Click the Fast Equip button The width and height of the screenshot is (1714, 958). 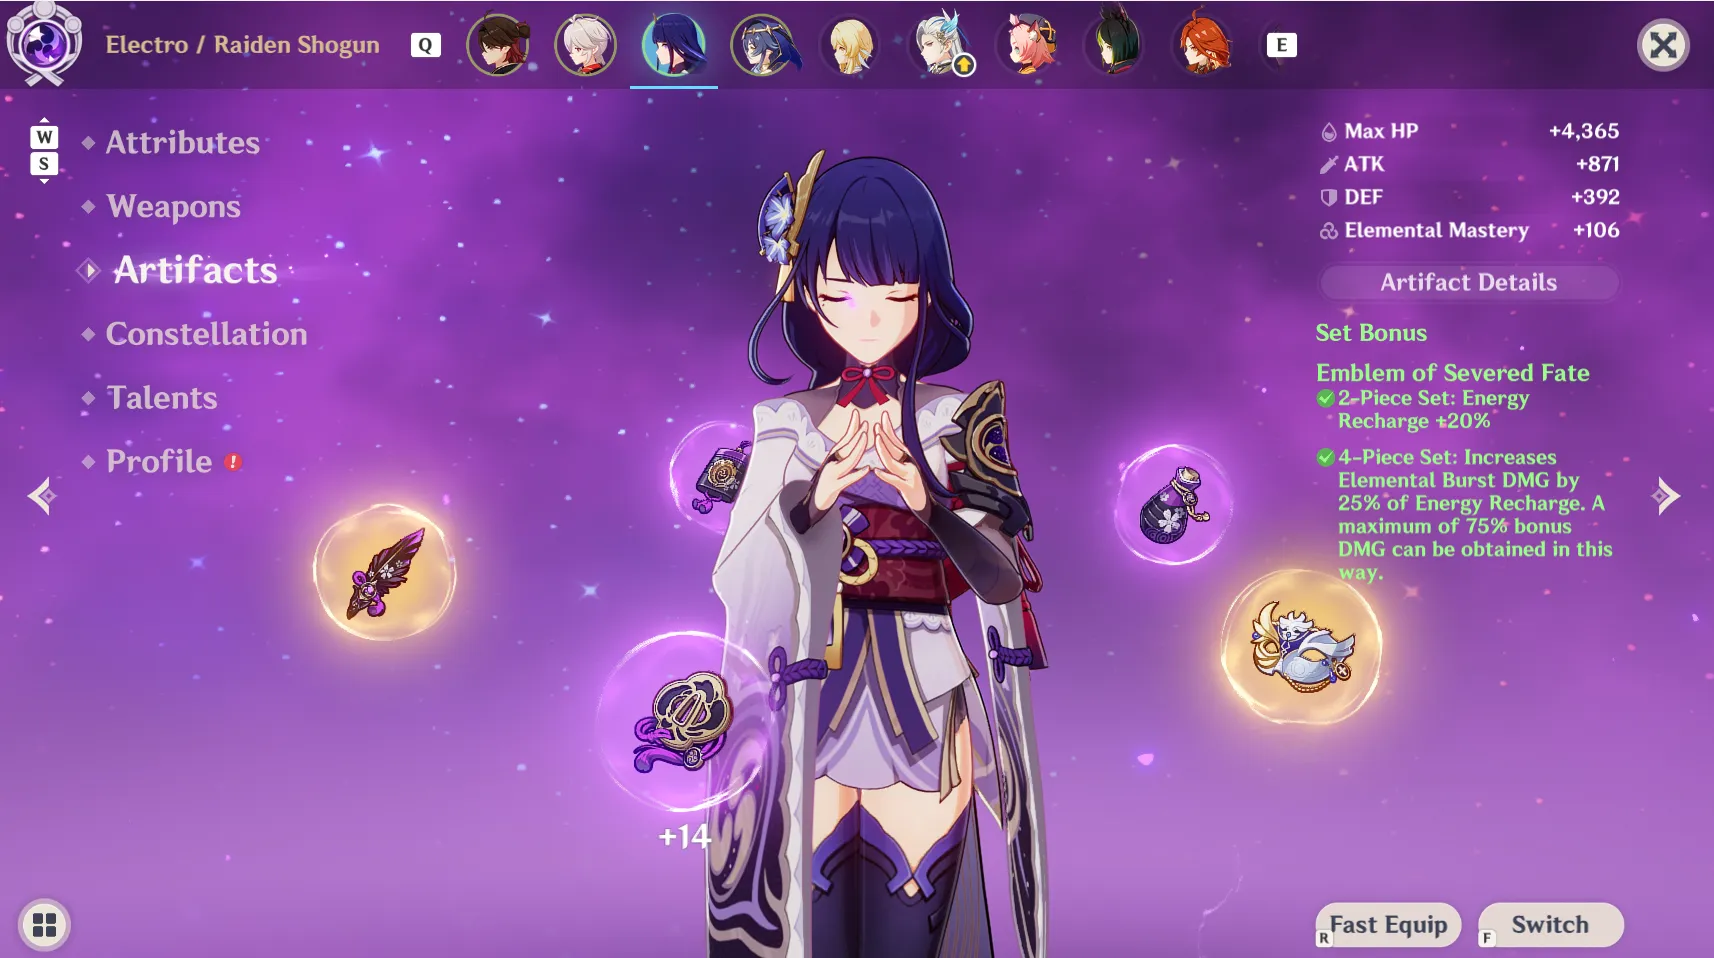1388,925
